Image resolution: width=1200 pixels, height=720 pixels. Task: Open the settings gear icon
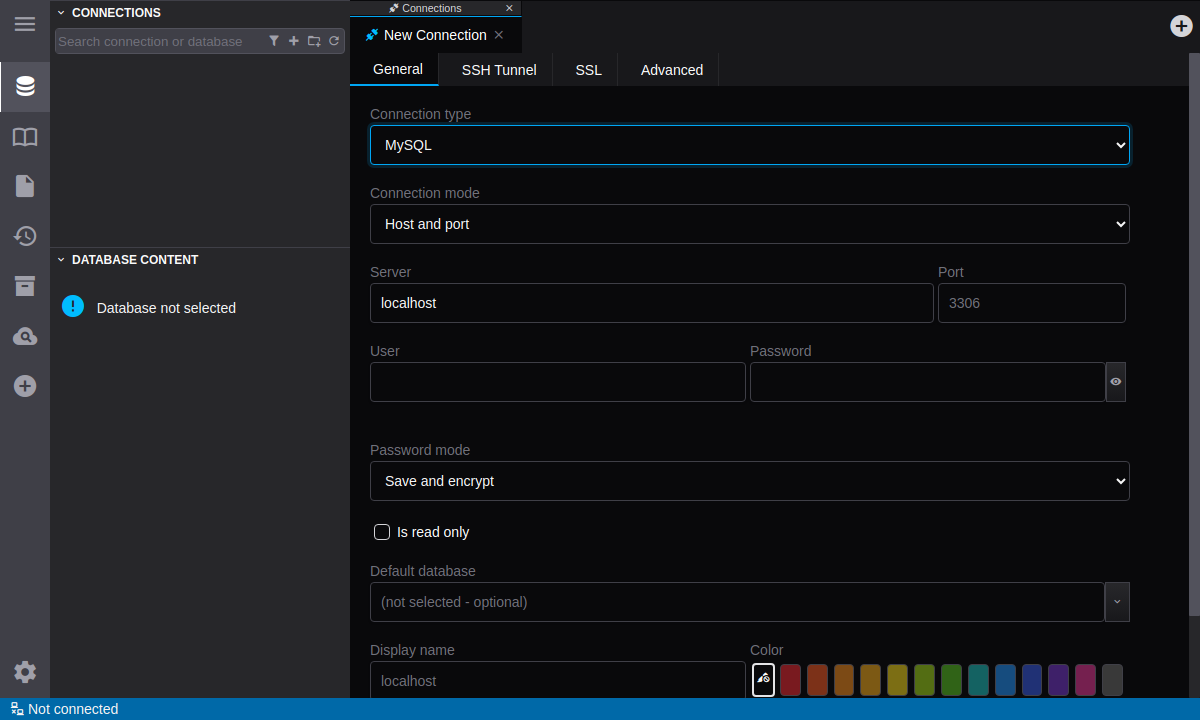click(x=25, y=672)
